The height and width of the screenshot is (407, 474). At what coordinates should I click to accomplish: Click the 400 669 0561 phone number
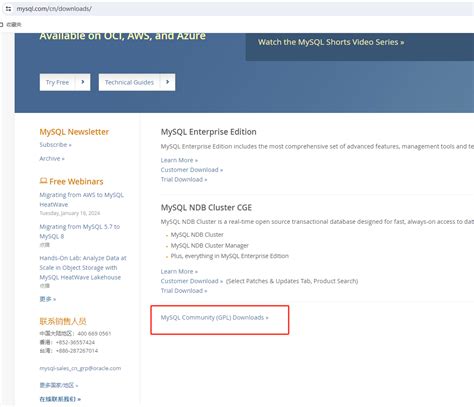(94, 334)
